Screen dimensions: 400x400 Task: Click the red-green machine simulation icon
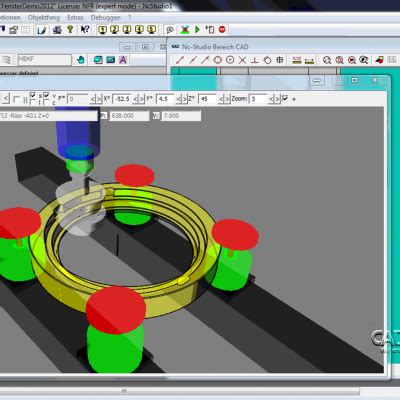185,30
